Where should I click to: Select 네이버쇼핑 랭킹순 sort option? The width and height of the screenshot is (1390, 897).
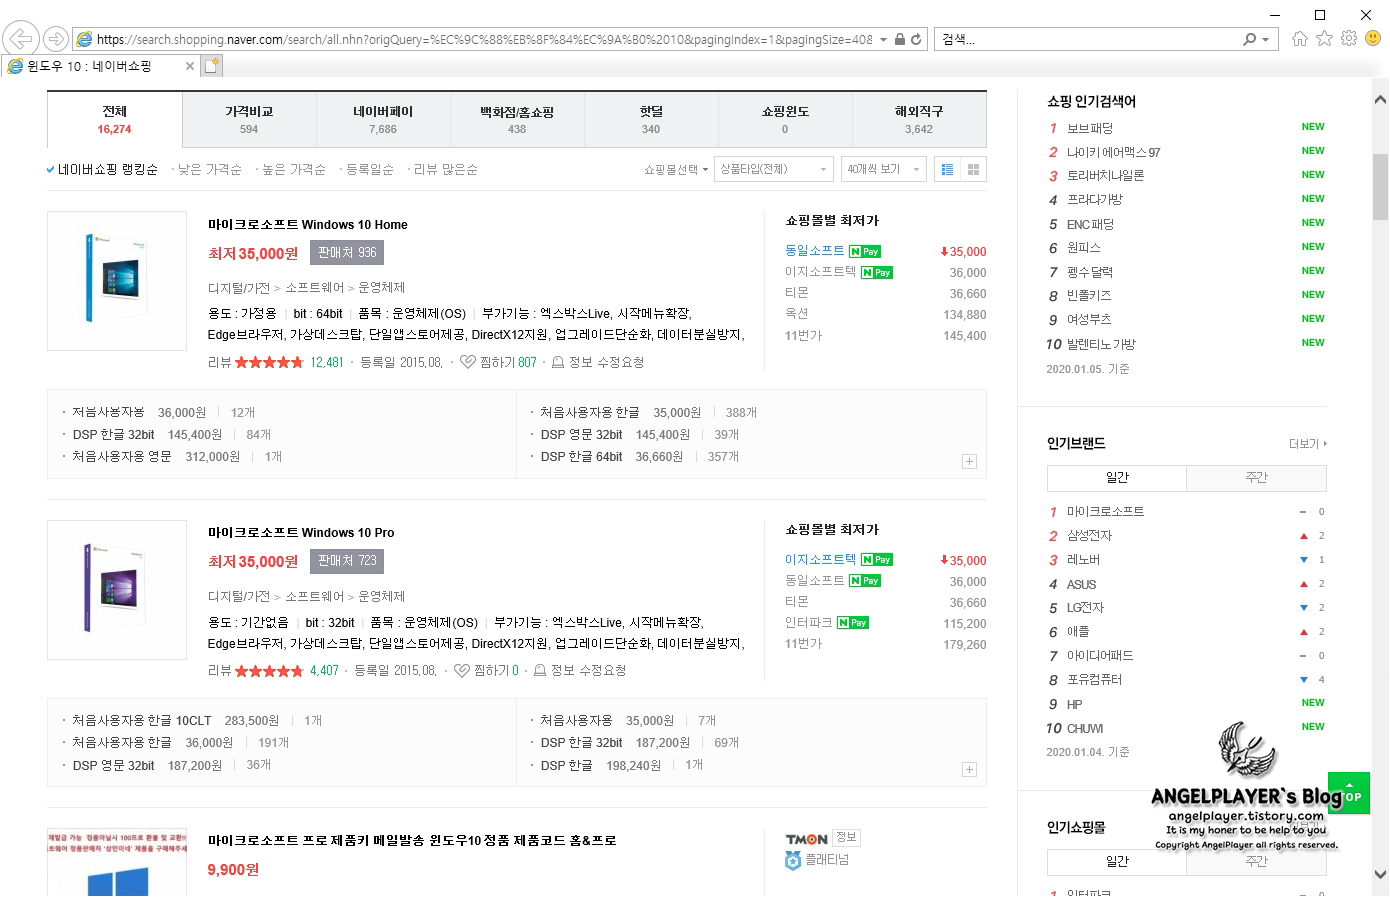tap(102, 169)
